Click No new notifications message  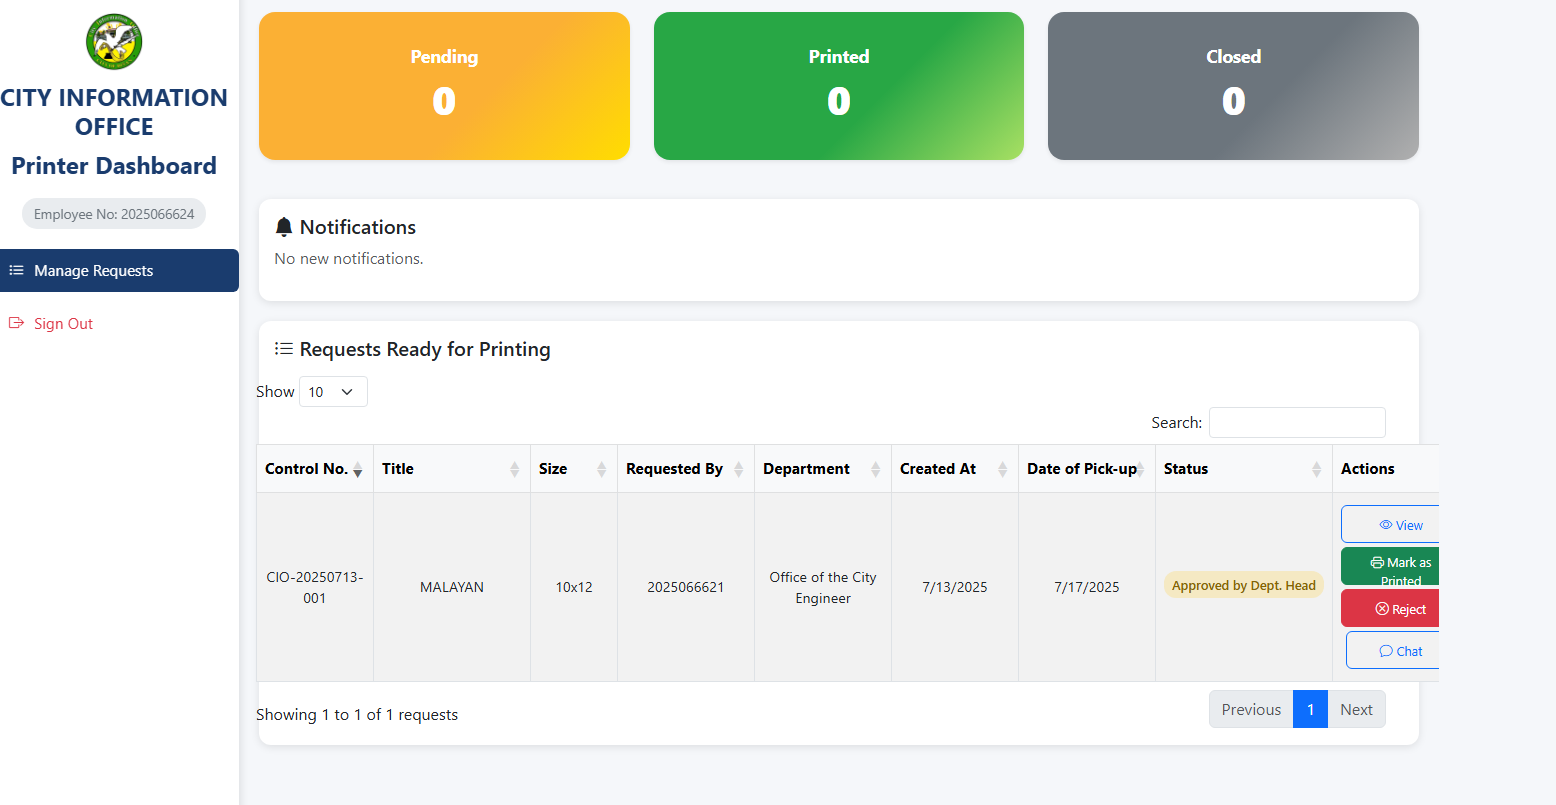tap(349, 258)
